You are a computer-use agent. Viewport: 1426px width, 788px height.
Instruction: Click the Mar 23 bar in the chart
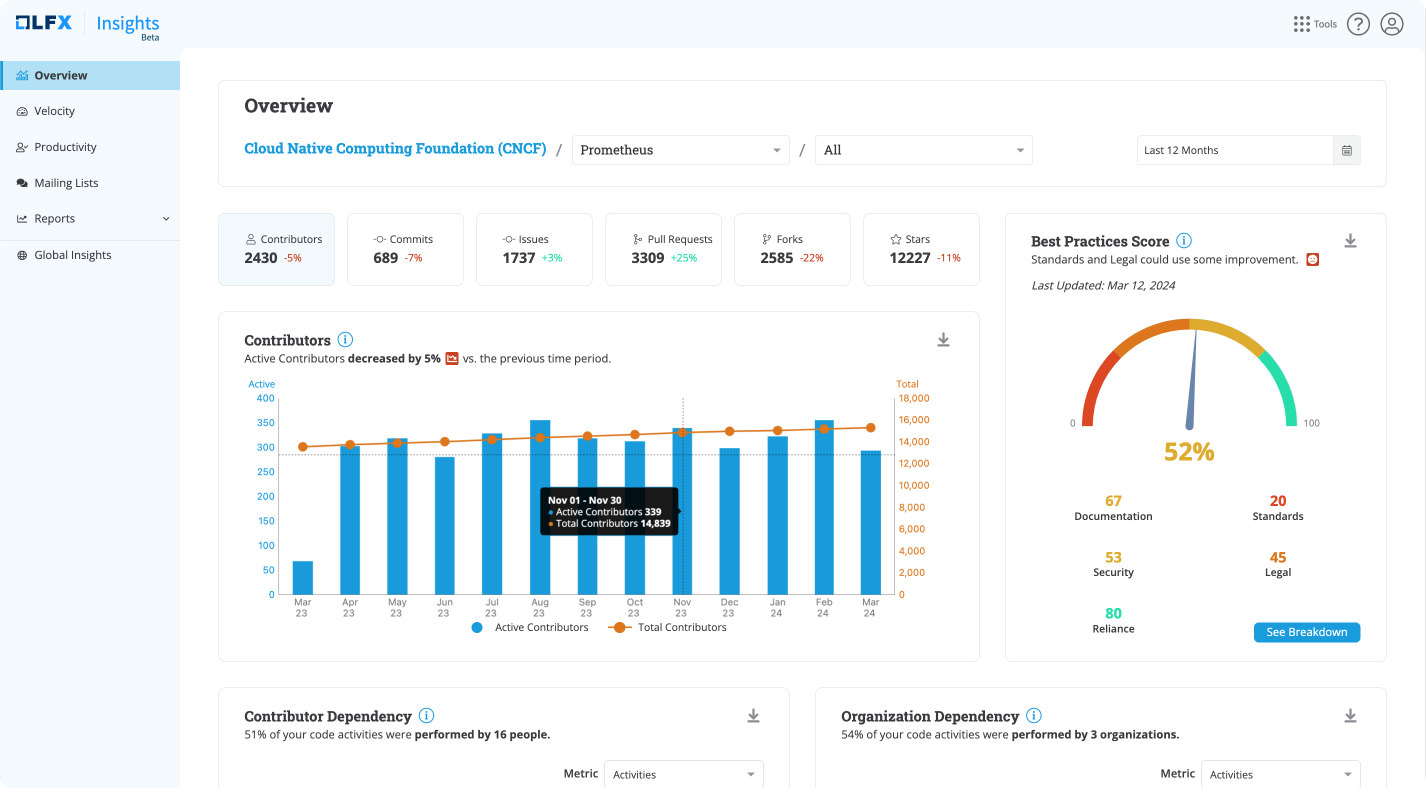(x=302, y=577)
